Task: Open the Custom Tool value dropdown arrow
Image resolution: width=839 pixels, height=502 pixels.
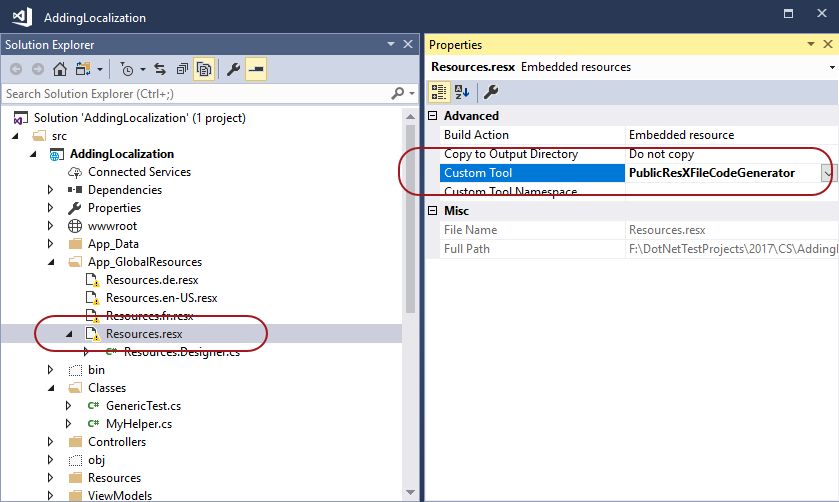Action: (828, 173)
